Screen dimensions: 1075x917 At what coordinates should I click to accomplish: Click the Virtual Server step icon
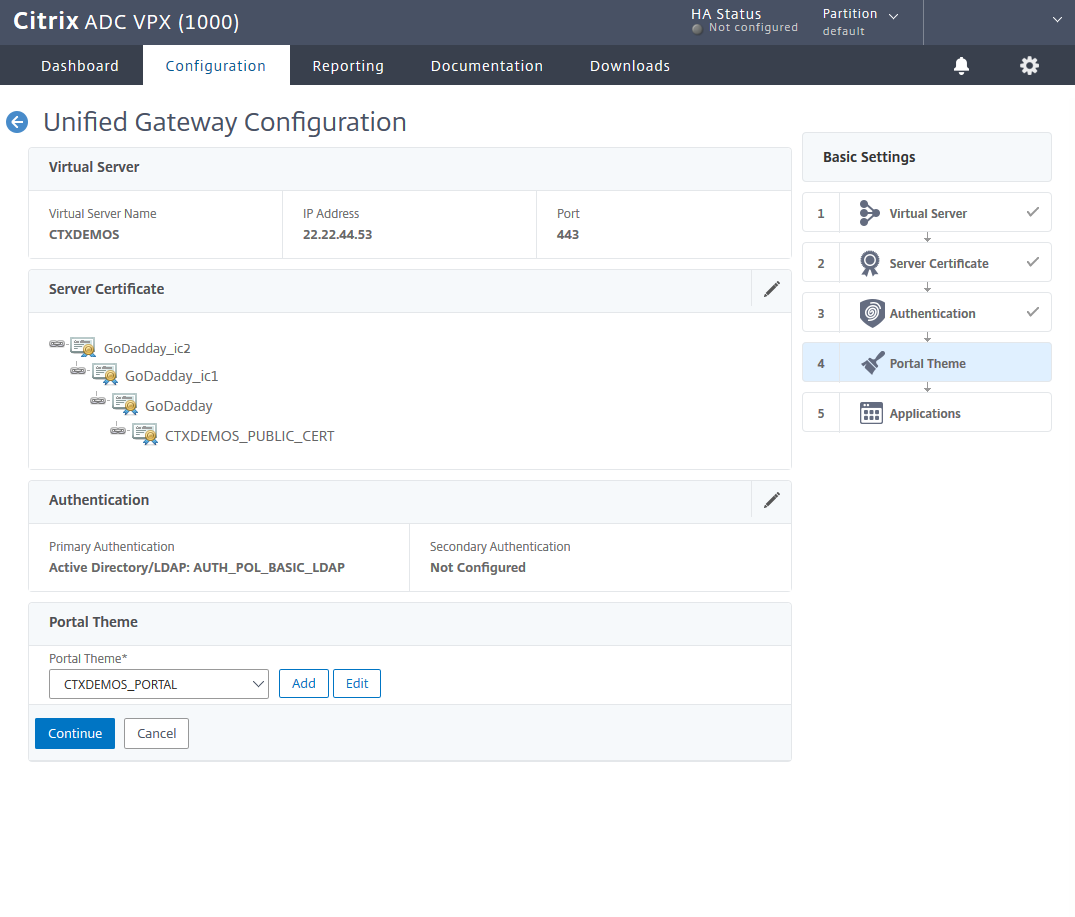coord(869,213)
